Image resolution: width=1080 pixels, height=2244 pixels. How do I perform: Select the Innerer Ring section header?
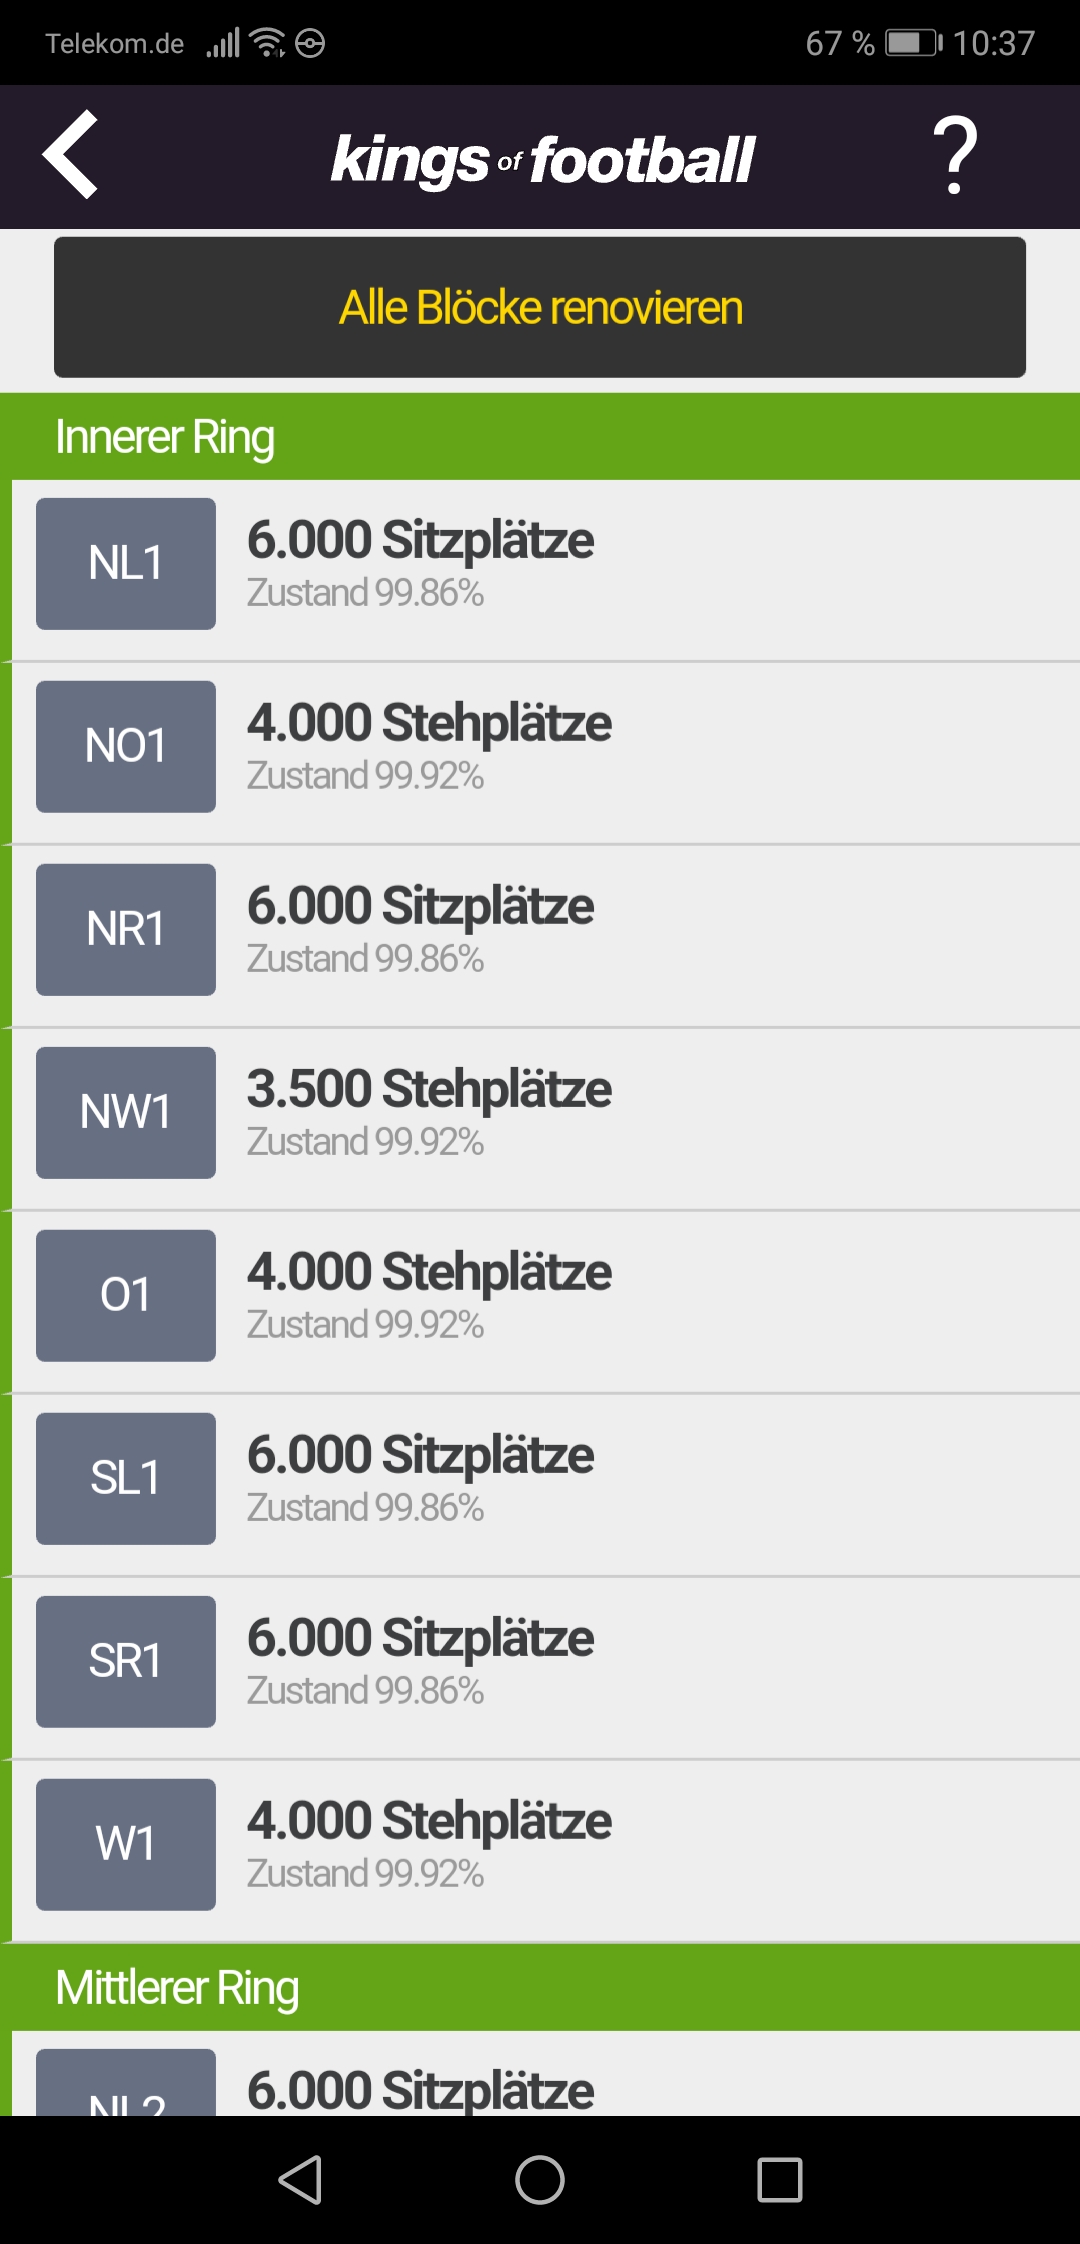click(x=540, y=437)
